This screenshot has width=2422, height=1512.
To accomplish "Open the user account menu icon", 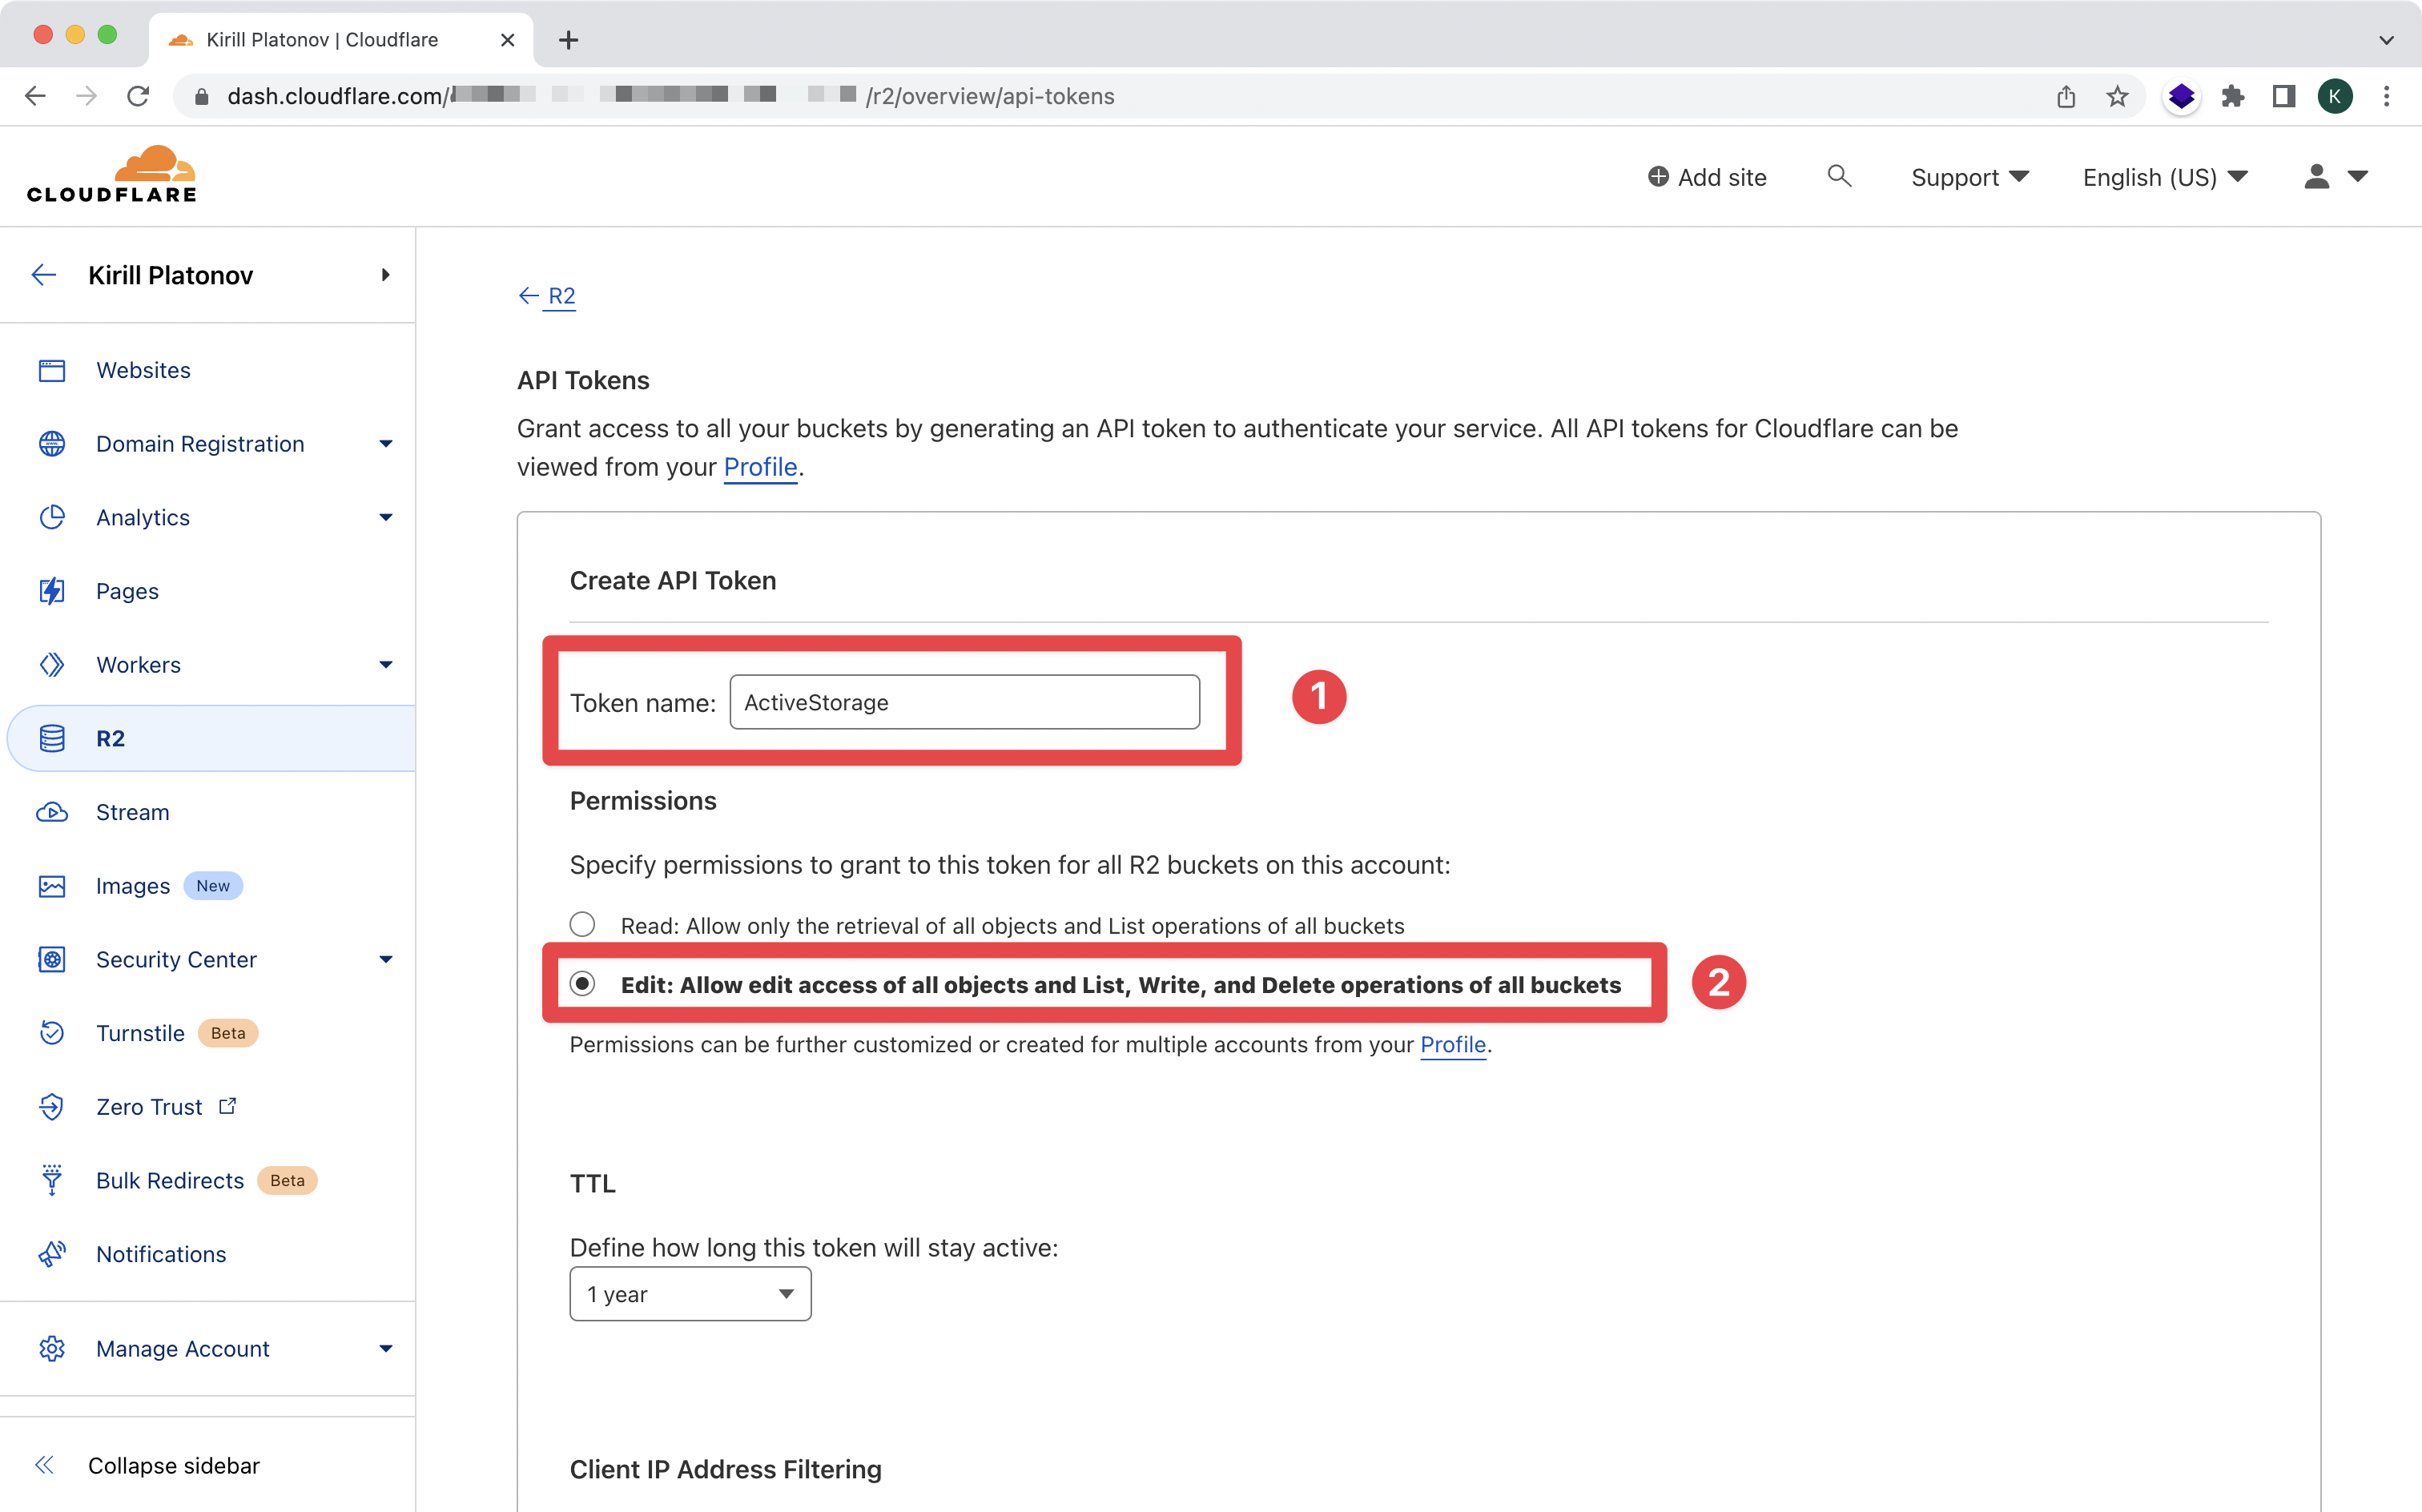I will click(2335, 176).
